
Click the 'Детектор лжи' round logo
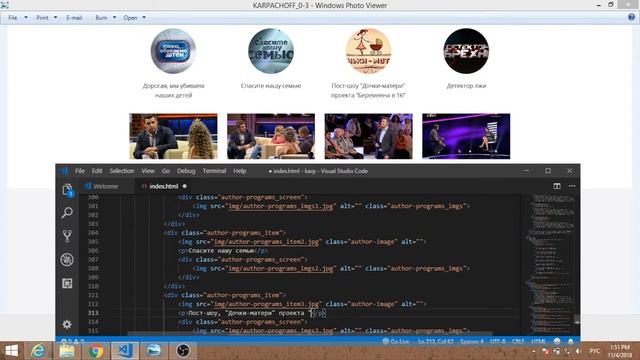(x=466, y=51)
